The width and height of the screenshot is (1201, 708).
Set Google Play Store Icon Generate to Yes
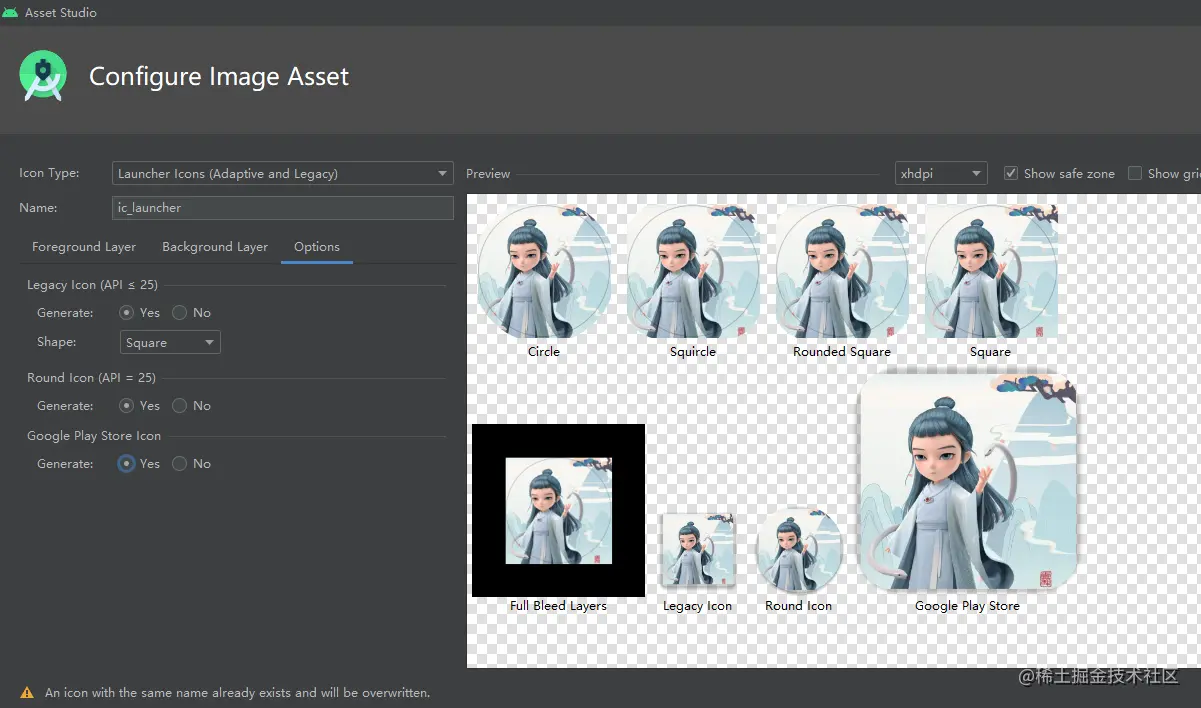click(127, 464)
